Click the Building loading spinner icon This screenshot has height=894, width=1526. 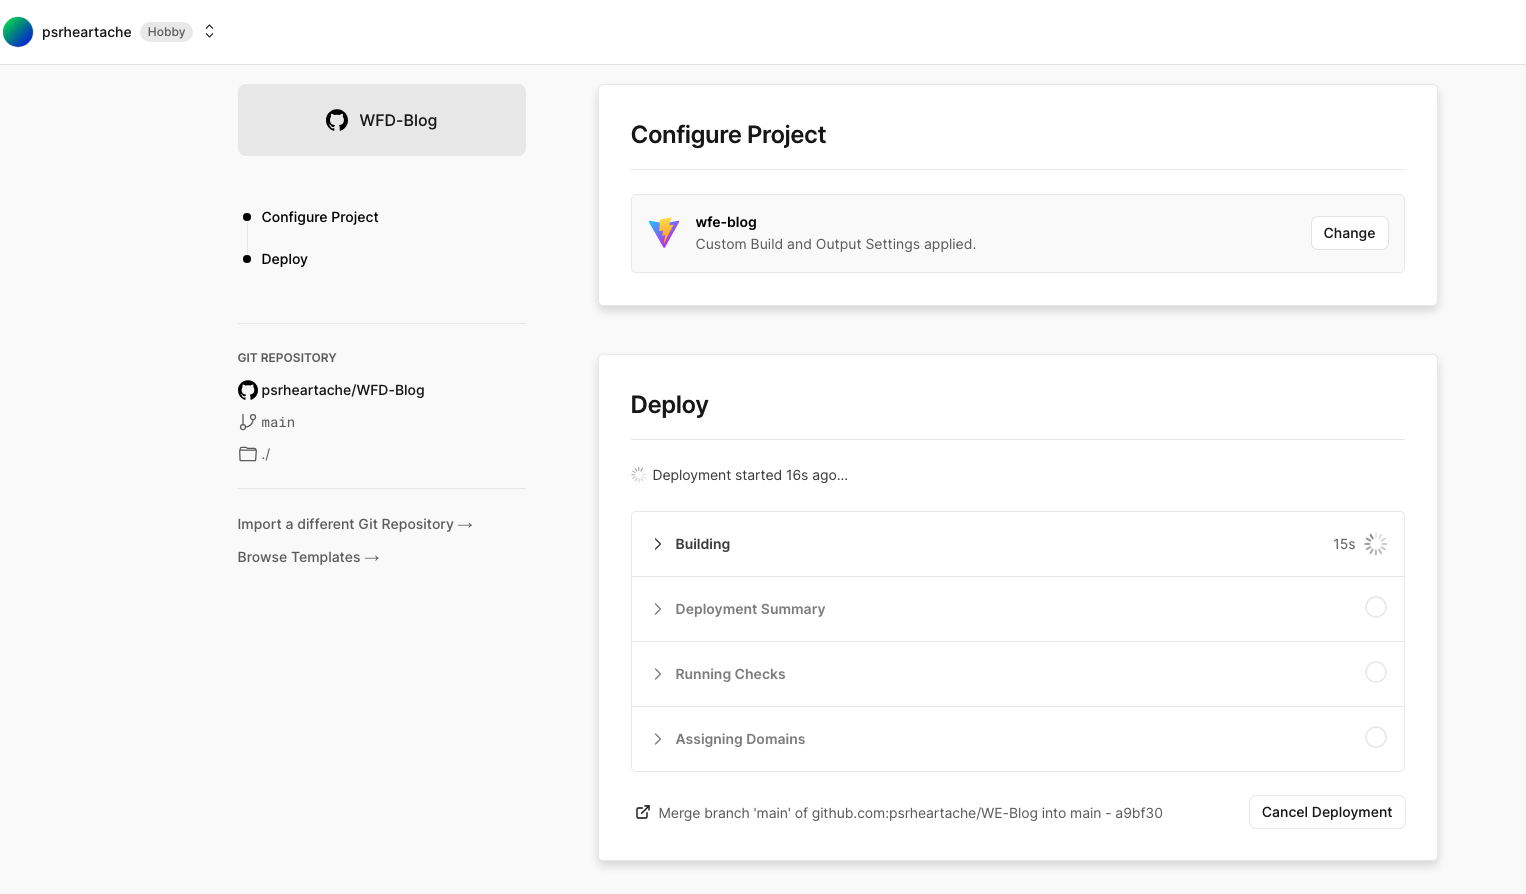click(1376, 544)
